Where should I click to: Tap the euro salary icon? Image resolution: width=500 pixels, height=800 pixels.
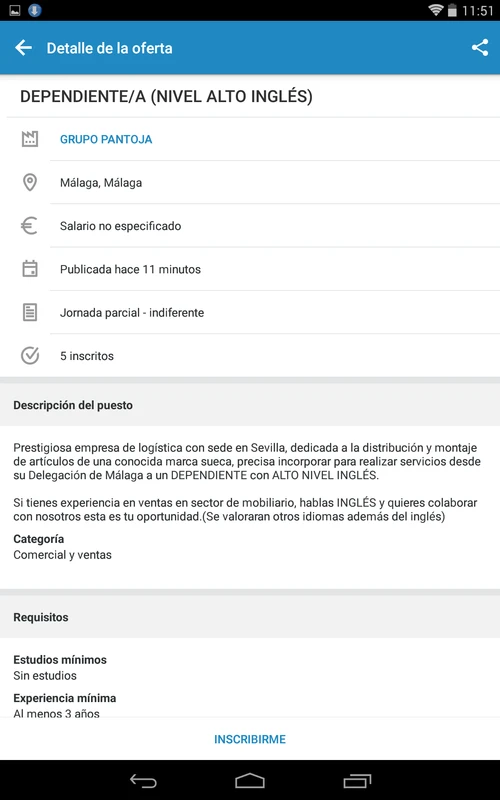(30, 226)
